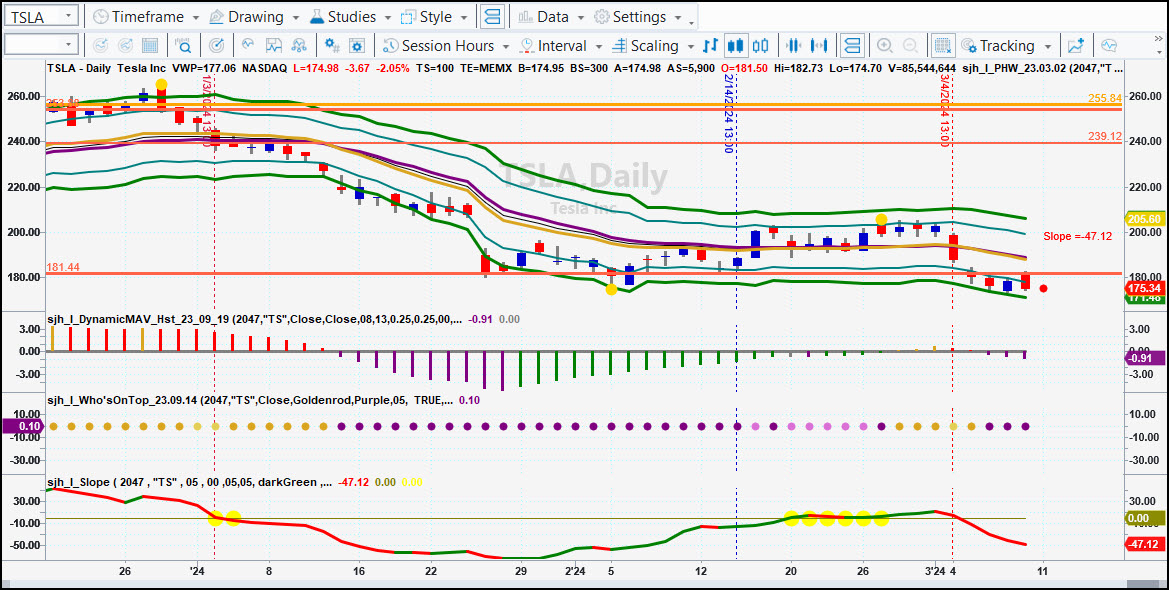Click the pencil icon beside Drawing
This screenshot has height=590, width=1169.
(216, 16)
